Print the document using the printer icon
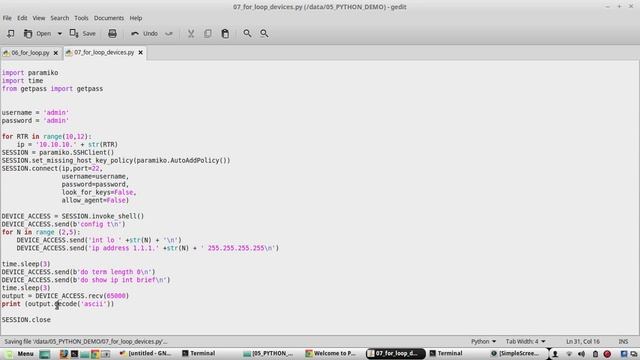This screenshot has height=360, width=640. [x=112, y=33]
